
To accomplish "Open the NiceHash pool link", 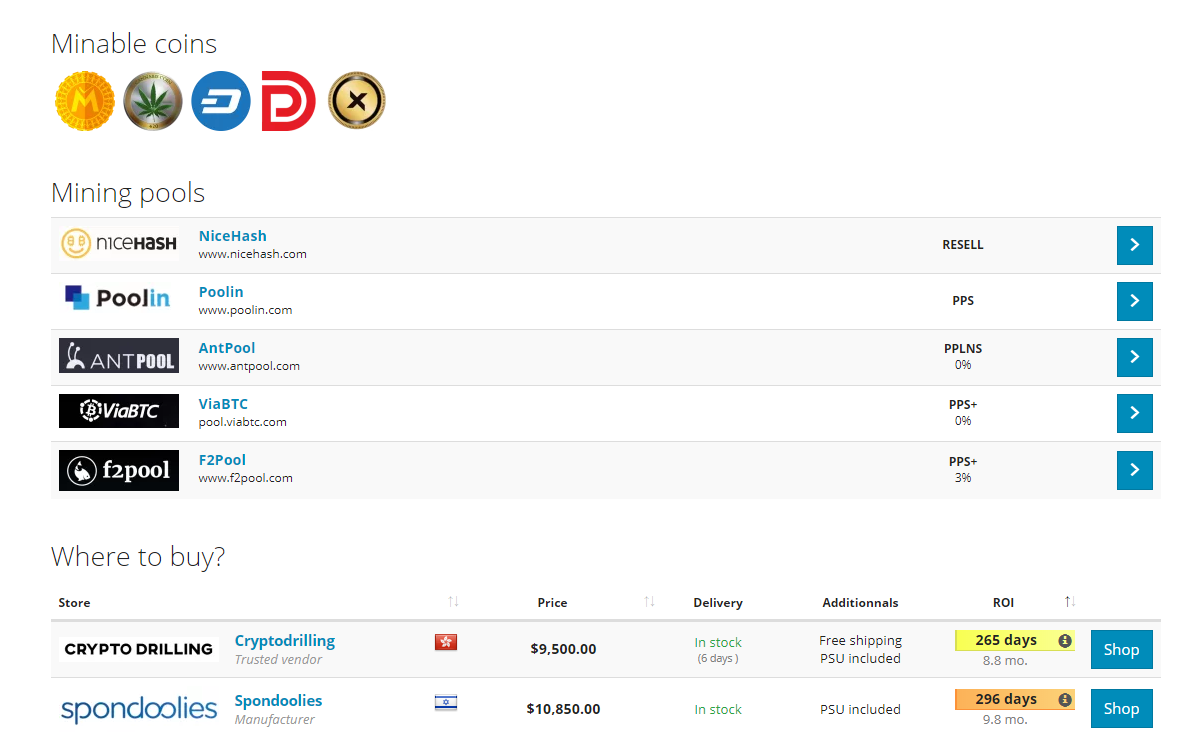I will pos(233,236).
